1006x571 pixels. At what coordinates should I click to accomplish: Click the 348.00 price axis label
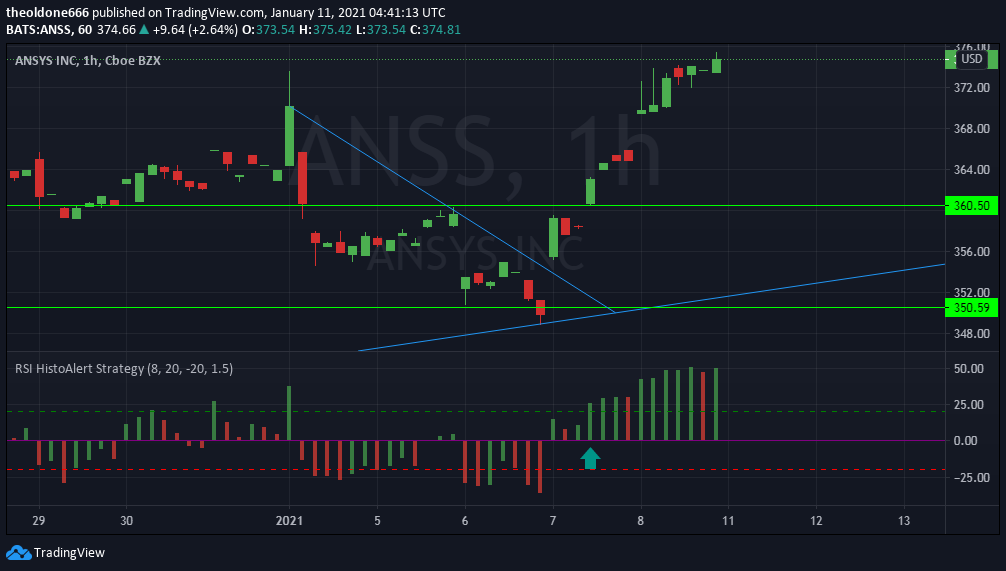(971, 334)
